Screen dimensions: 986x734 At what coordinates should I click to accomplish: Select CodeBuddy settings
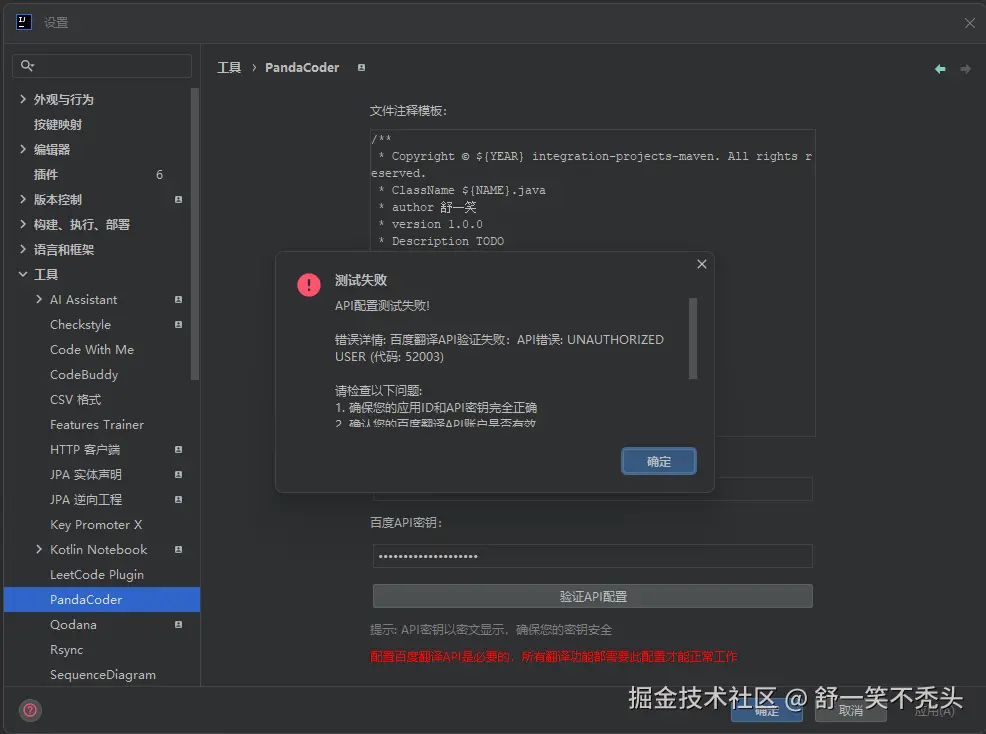click(x=84, y=375)
